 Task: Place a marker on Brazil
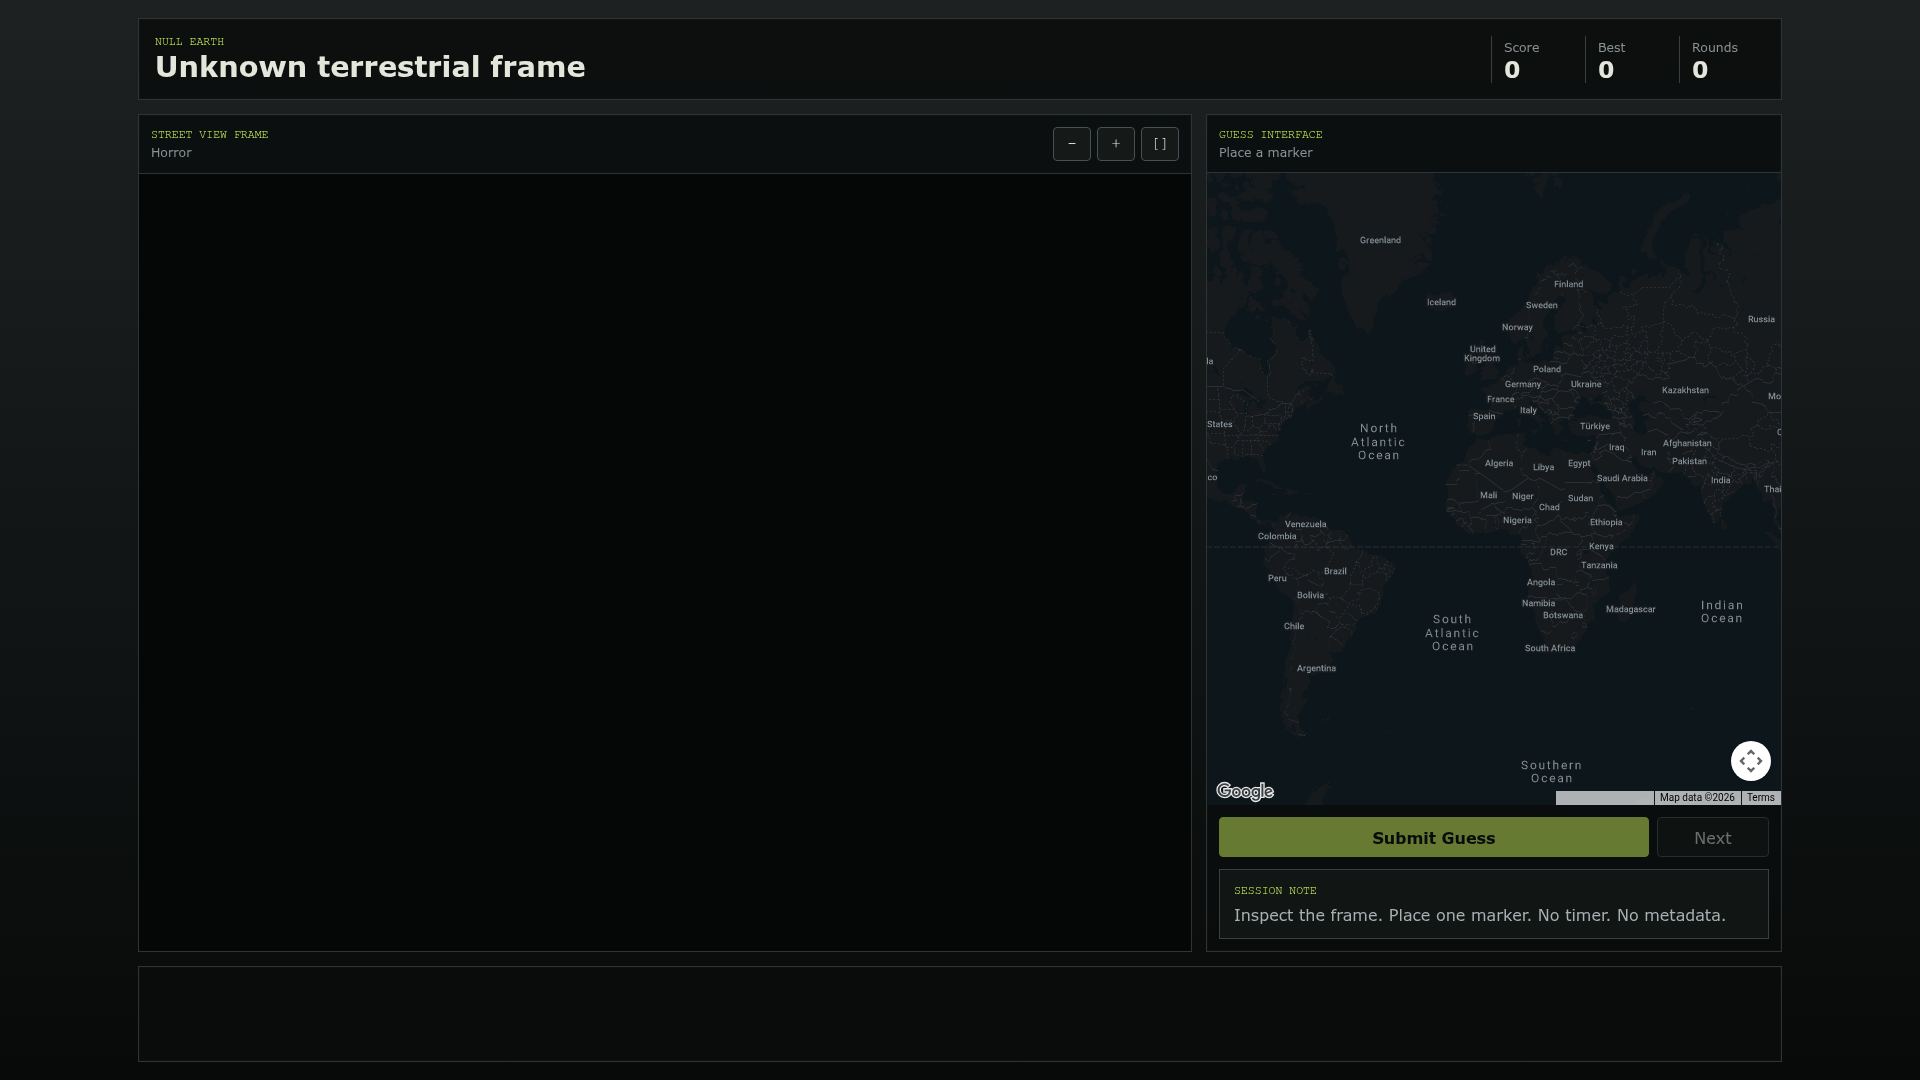pos(1335,571)
